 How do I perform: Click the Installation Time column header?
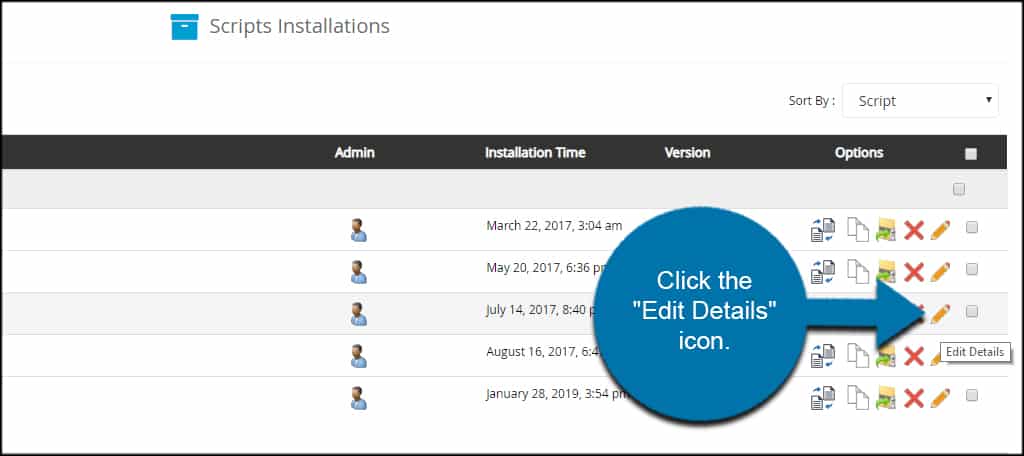tap(535, 153)
